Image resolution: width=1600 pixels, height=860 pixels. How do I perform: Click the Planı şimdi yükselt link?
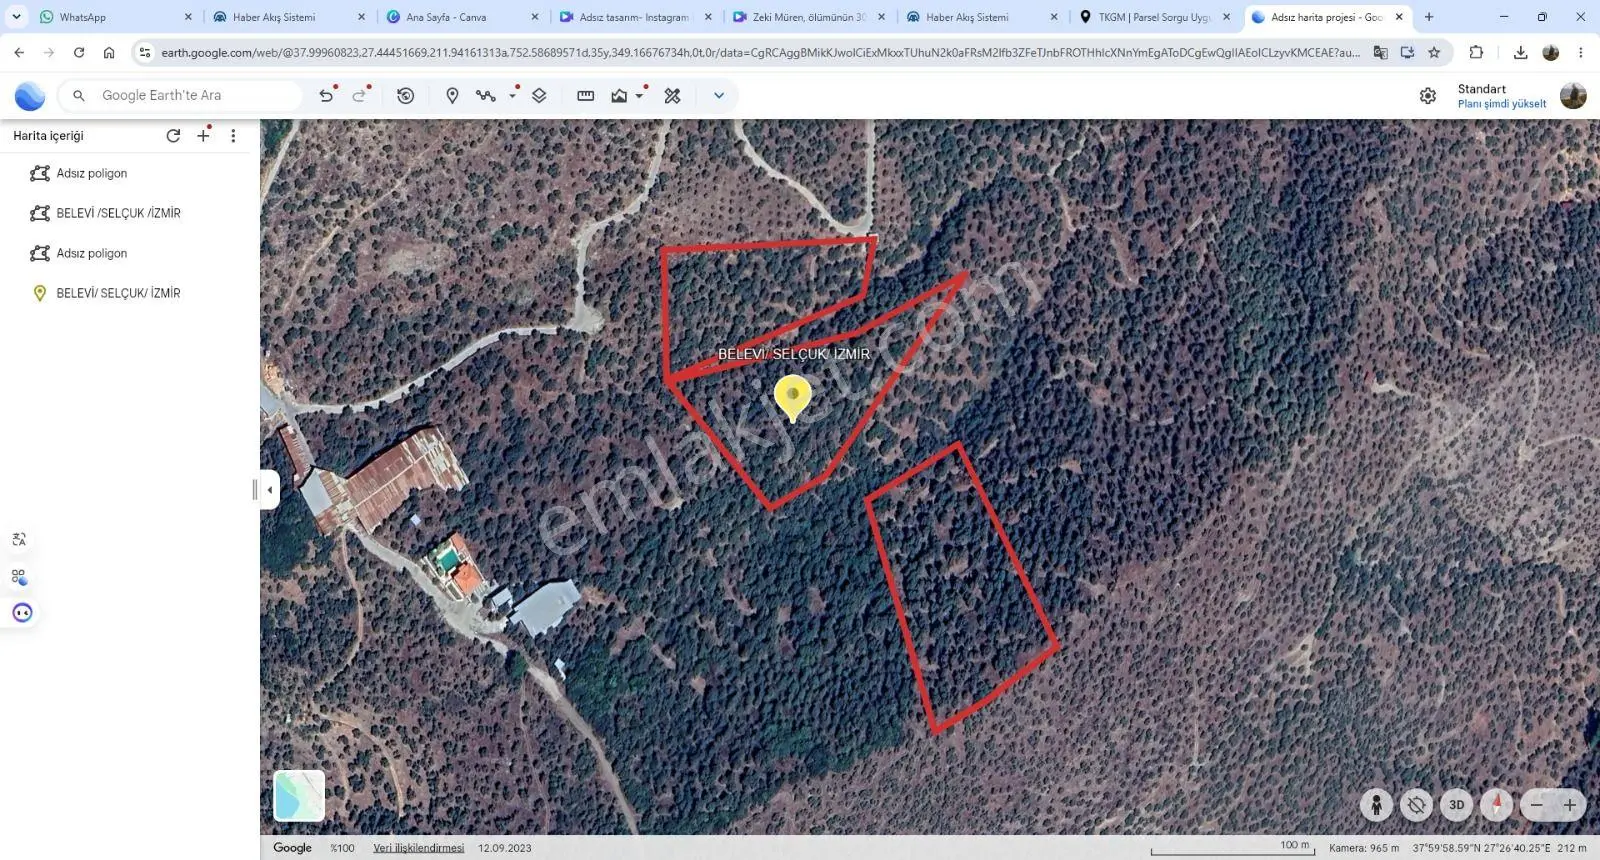coord(1502,104)
